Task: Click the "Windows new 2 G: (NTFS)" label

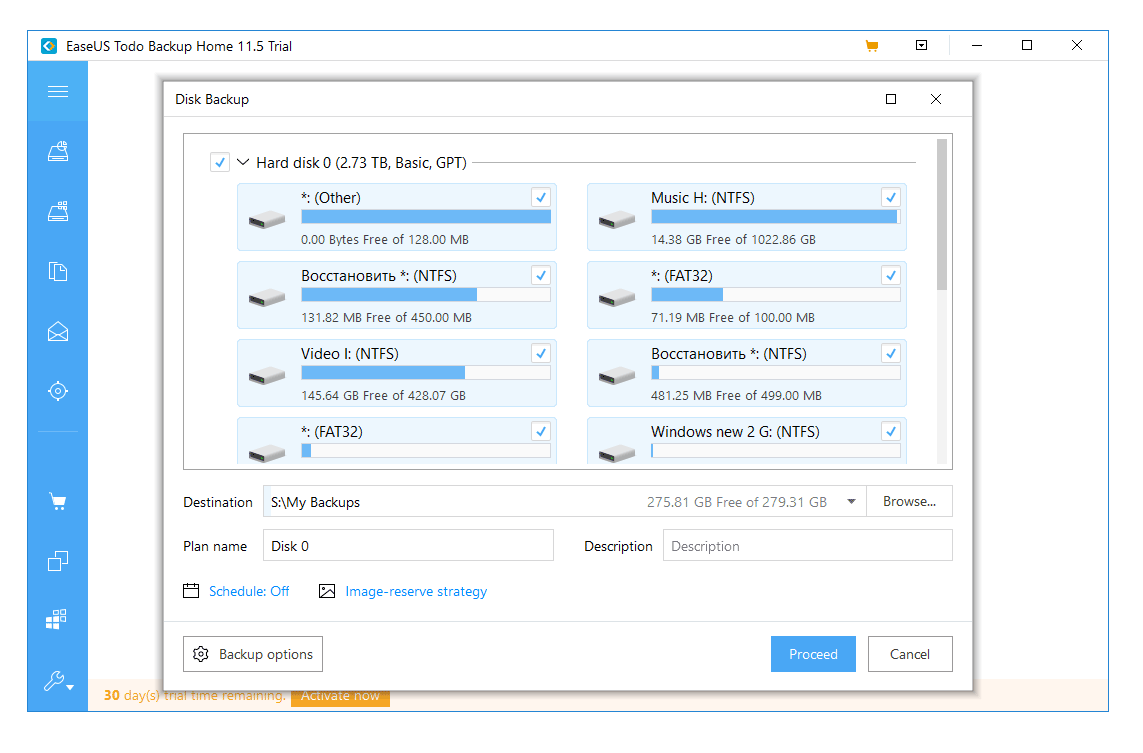Action: click(736, 432)
